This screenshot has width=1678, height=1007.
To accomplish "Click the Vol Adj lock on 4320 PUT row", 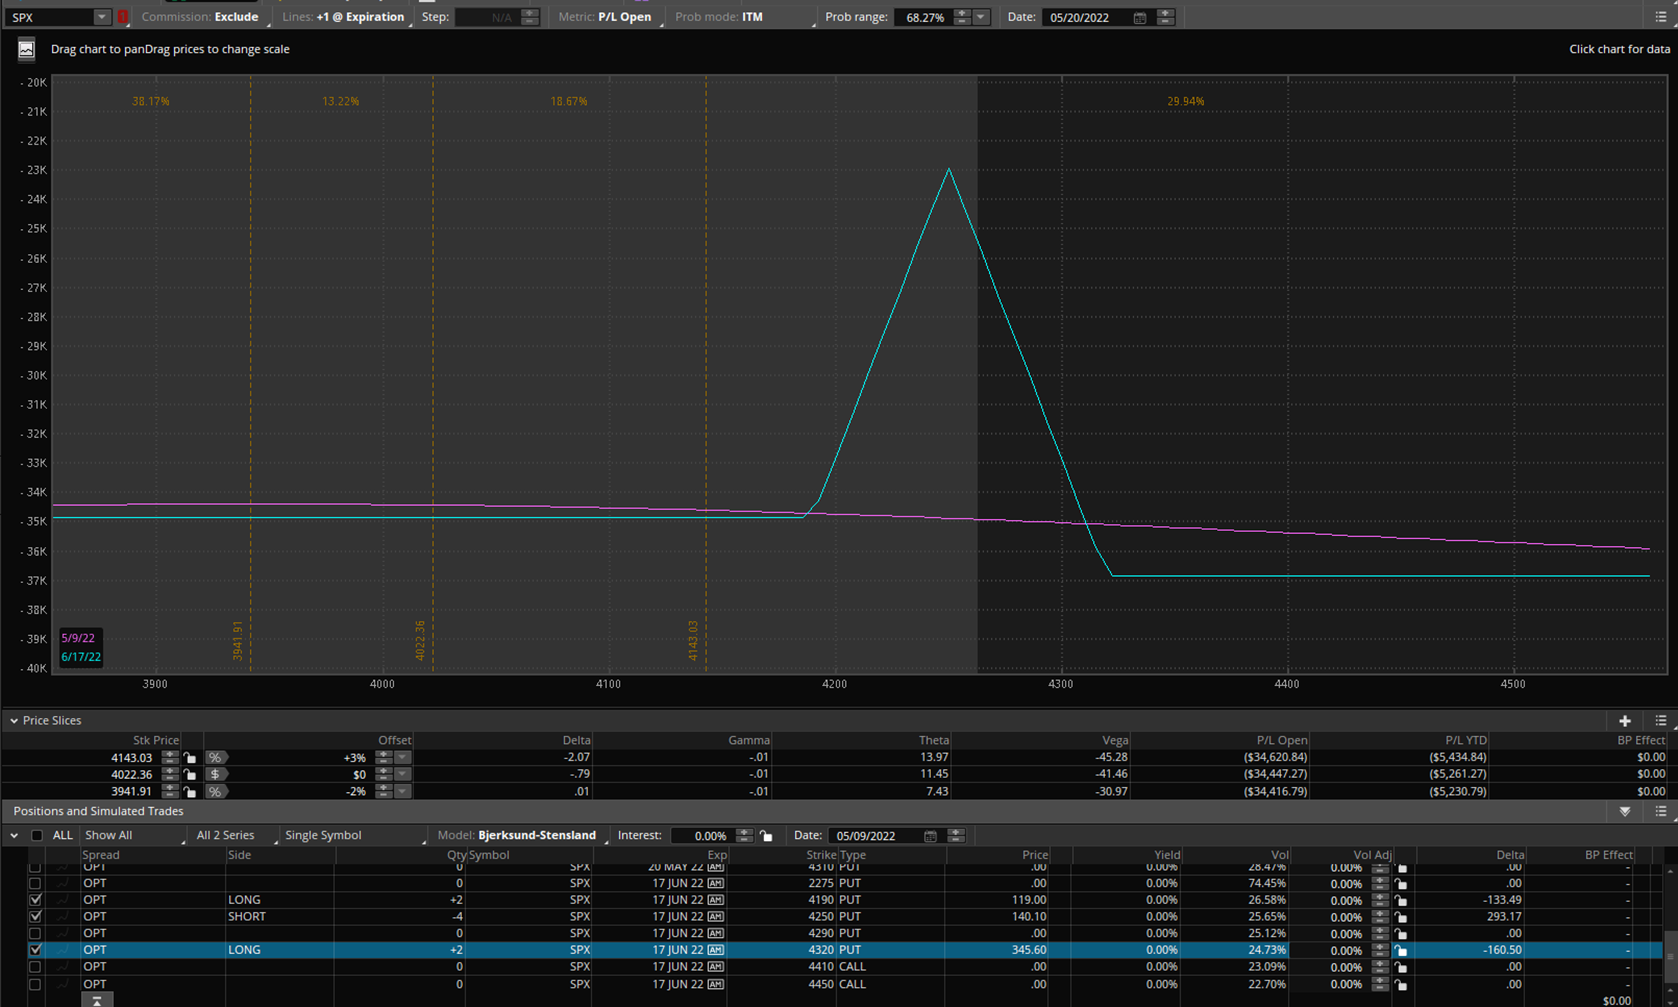I will pos(1401,951).
